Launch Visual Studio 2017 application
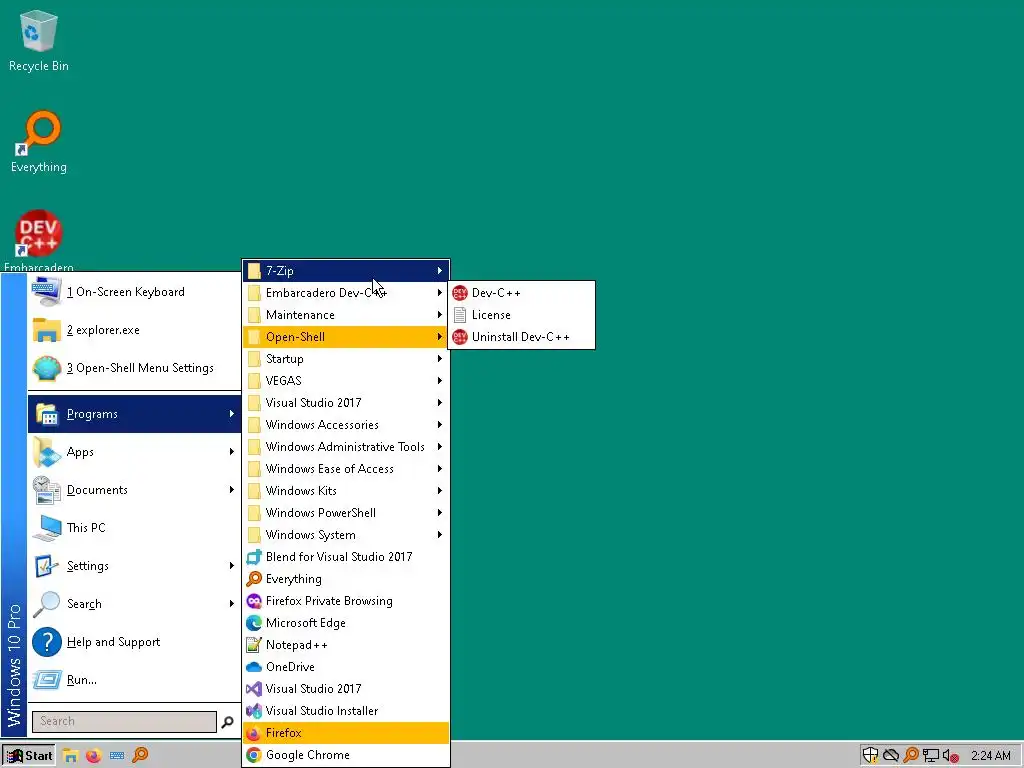 pos(345,689)
